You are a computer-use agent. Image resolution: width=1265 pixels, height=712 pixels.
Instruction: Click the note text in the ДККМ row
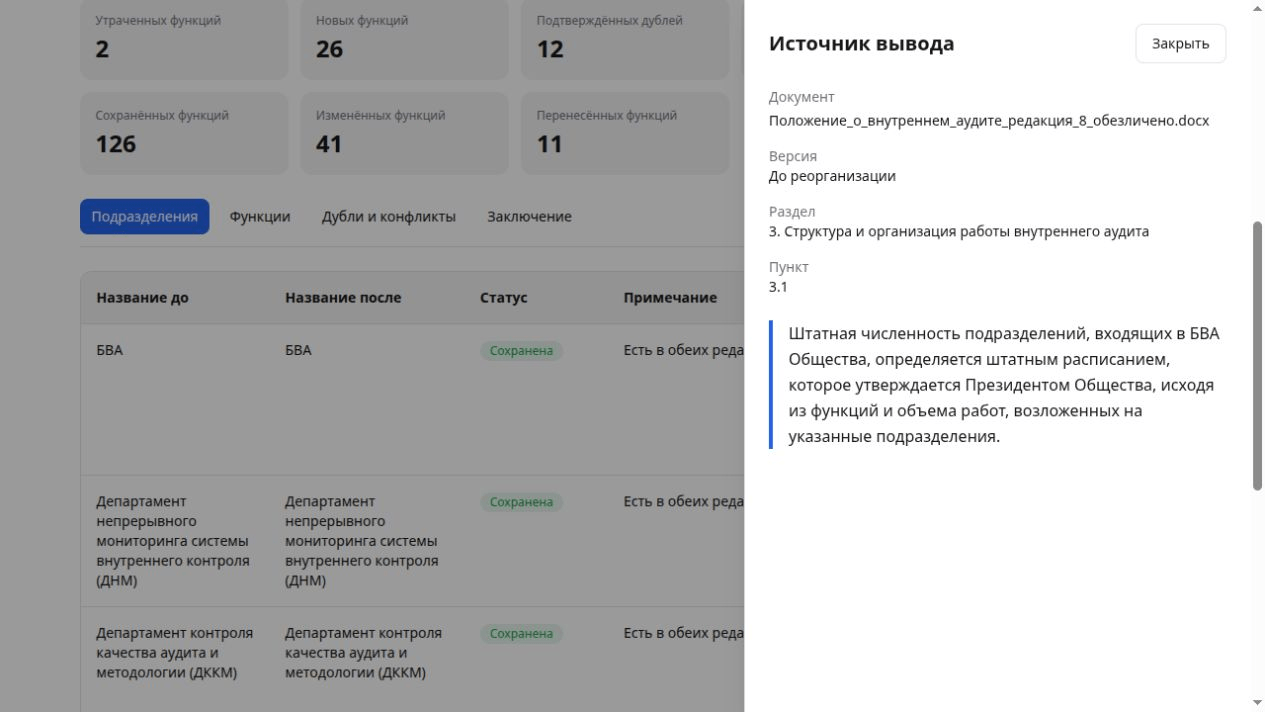(x=684, y=634)
